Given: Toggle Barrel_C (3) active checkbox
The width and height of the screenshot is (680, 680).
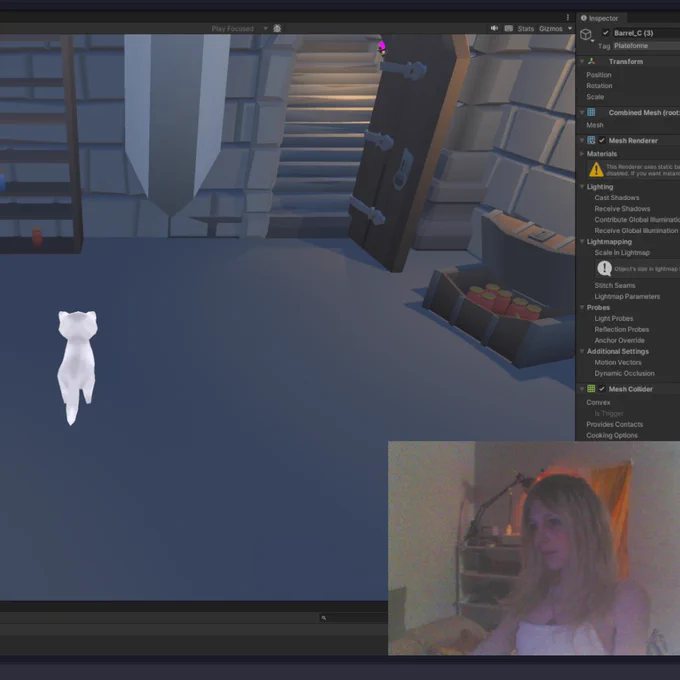Looking at the screenshot, I should point(605,33).
